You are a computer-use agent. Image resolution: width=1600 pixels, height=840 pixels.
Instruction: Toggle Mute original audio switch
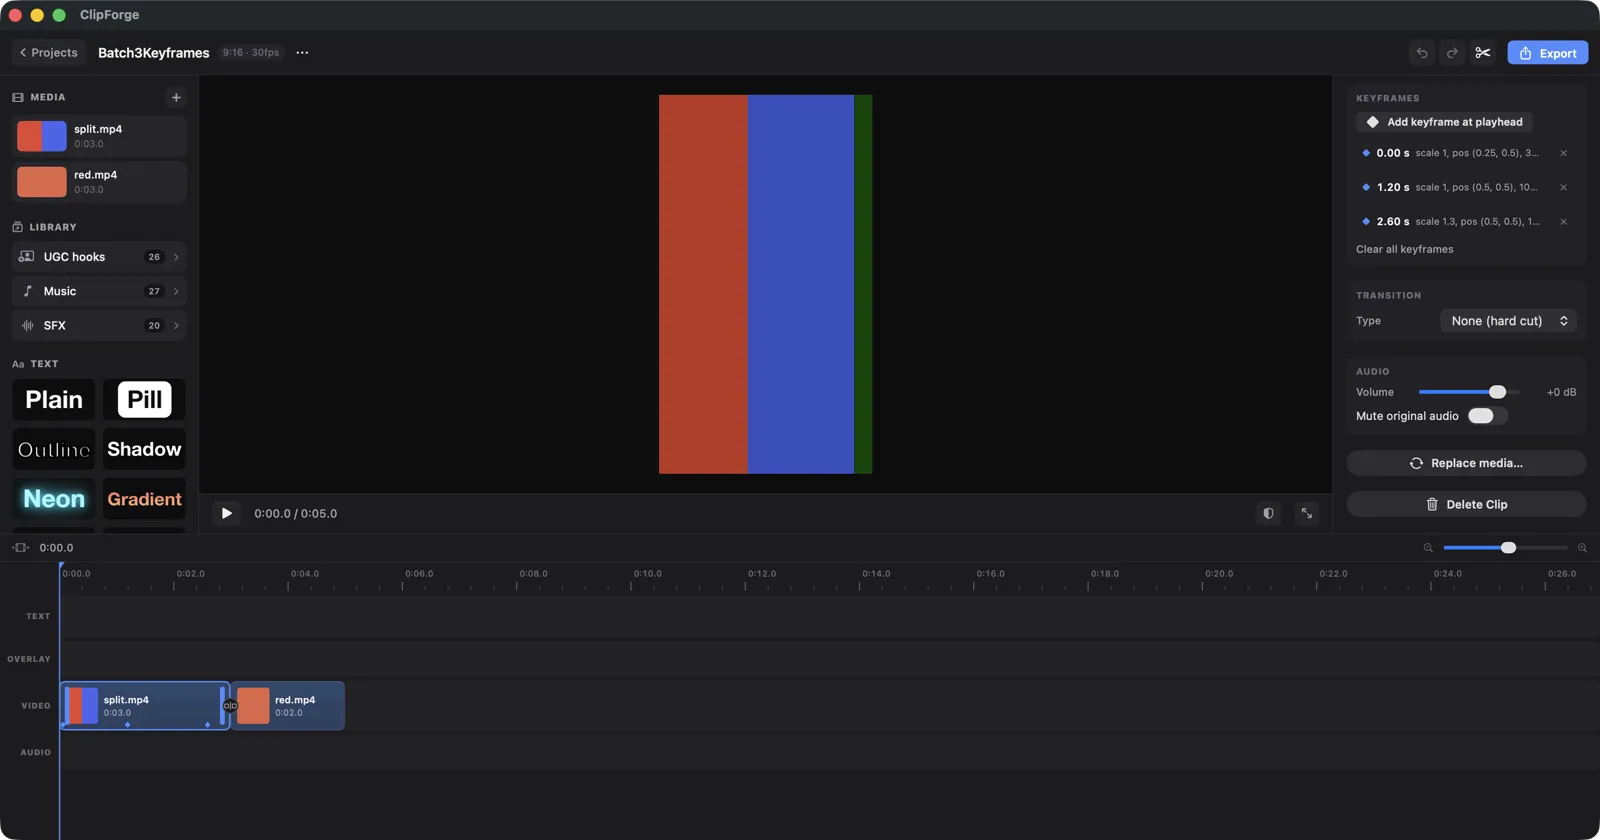pos(1487,416)
